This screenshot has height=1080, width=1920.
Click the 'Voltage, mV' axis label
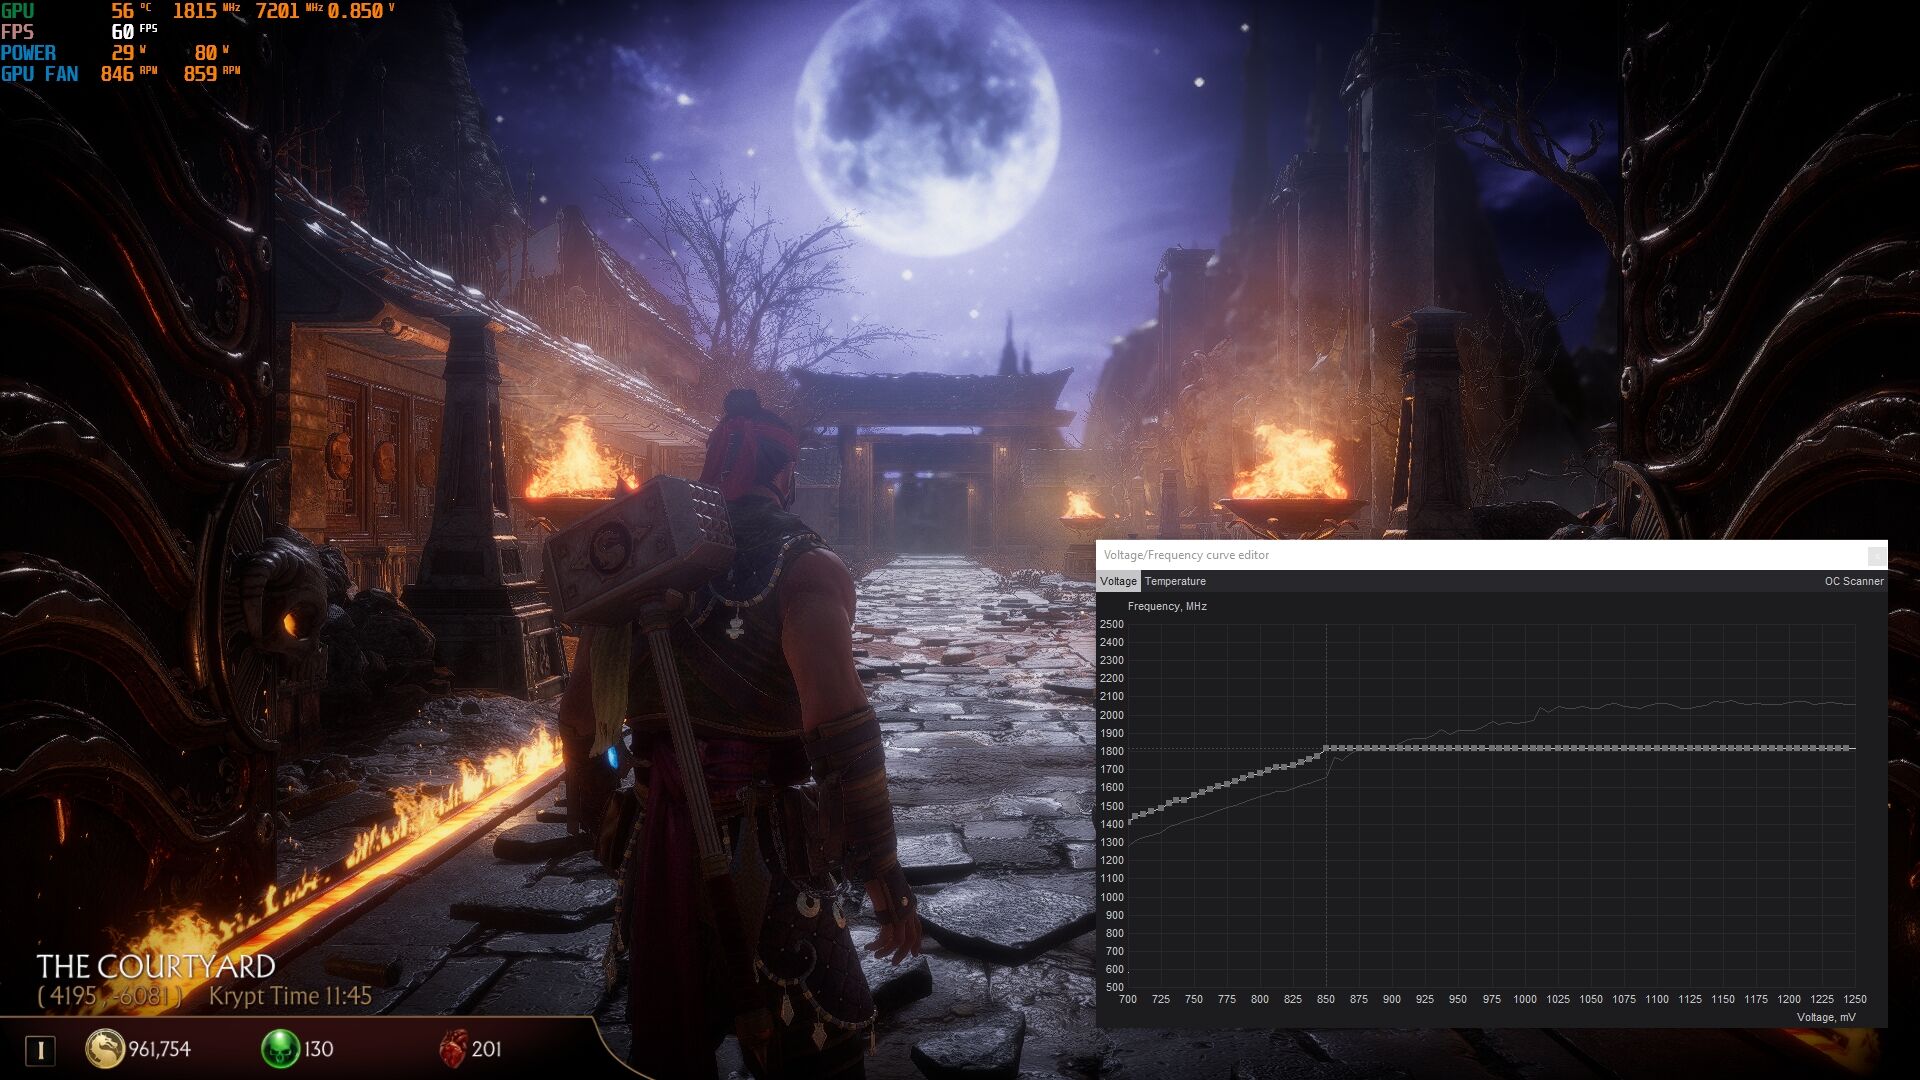[x=1826, y=1017]
